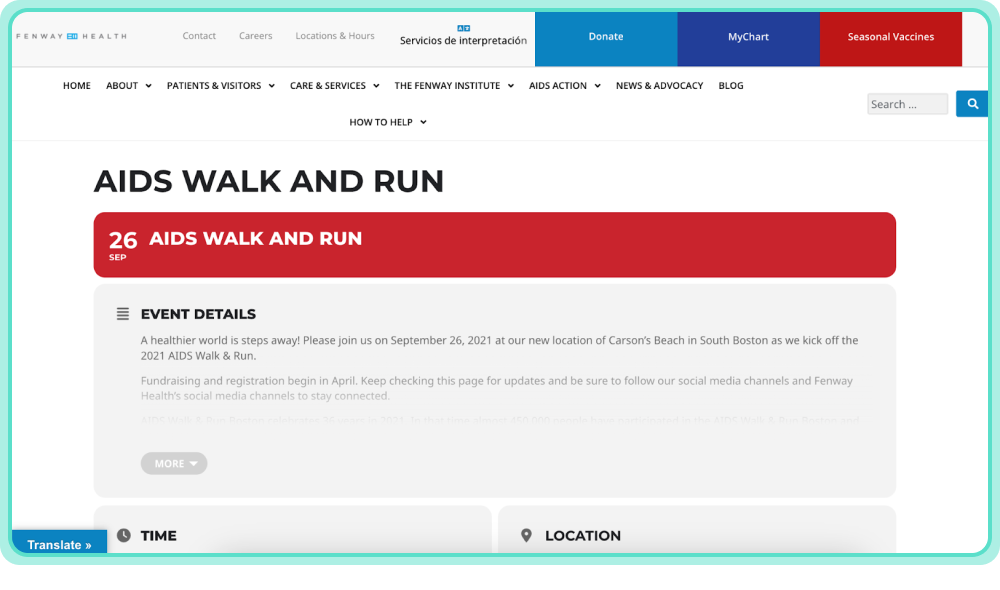
Task: Expand THE FENWAY INSTITUTE dropdown
Action: pyautogui.click(x=454, y=85)
